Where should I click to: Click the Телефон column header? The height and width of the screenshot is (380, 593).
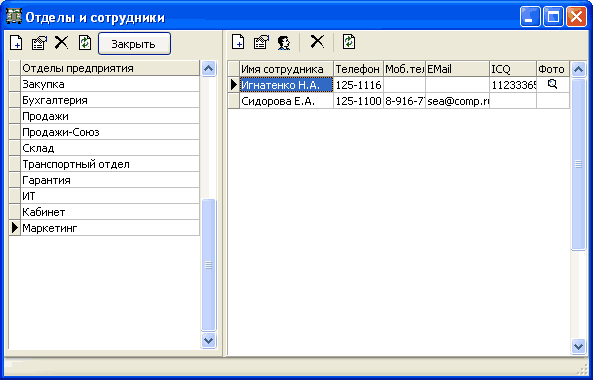[x=358, y=69]
